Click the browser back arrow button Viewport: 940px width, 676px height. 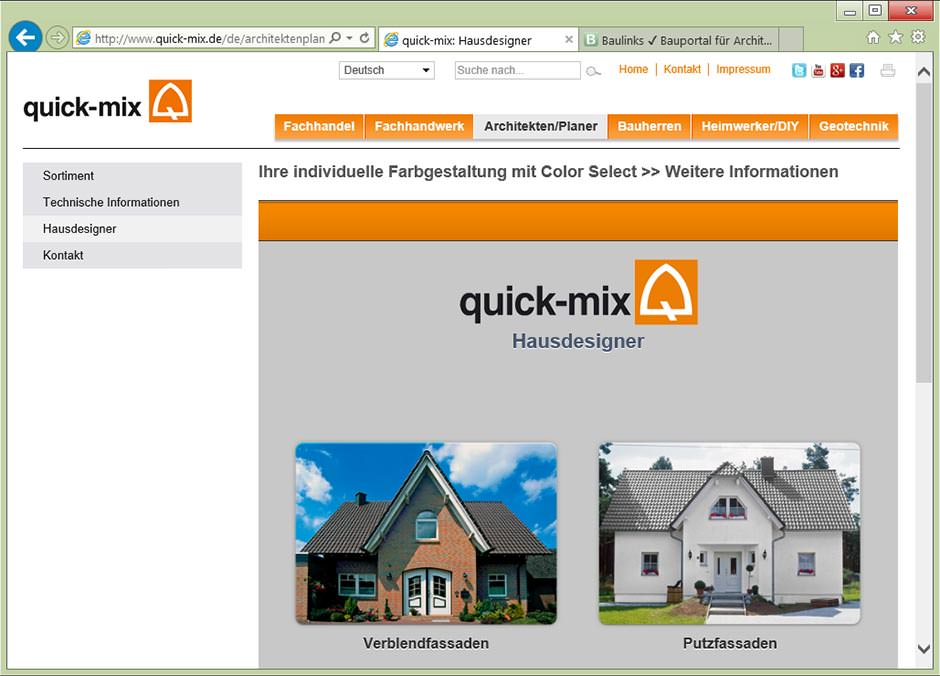click(x=25, y=38)
